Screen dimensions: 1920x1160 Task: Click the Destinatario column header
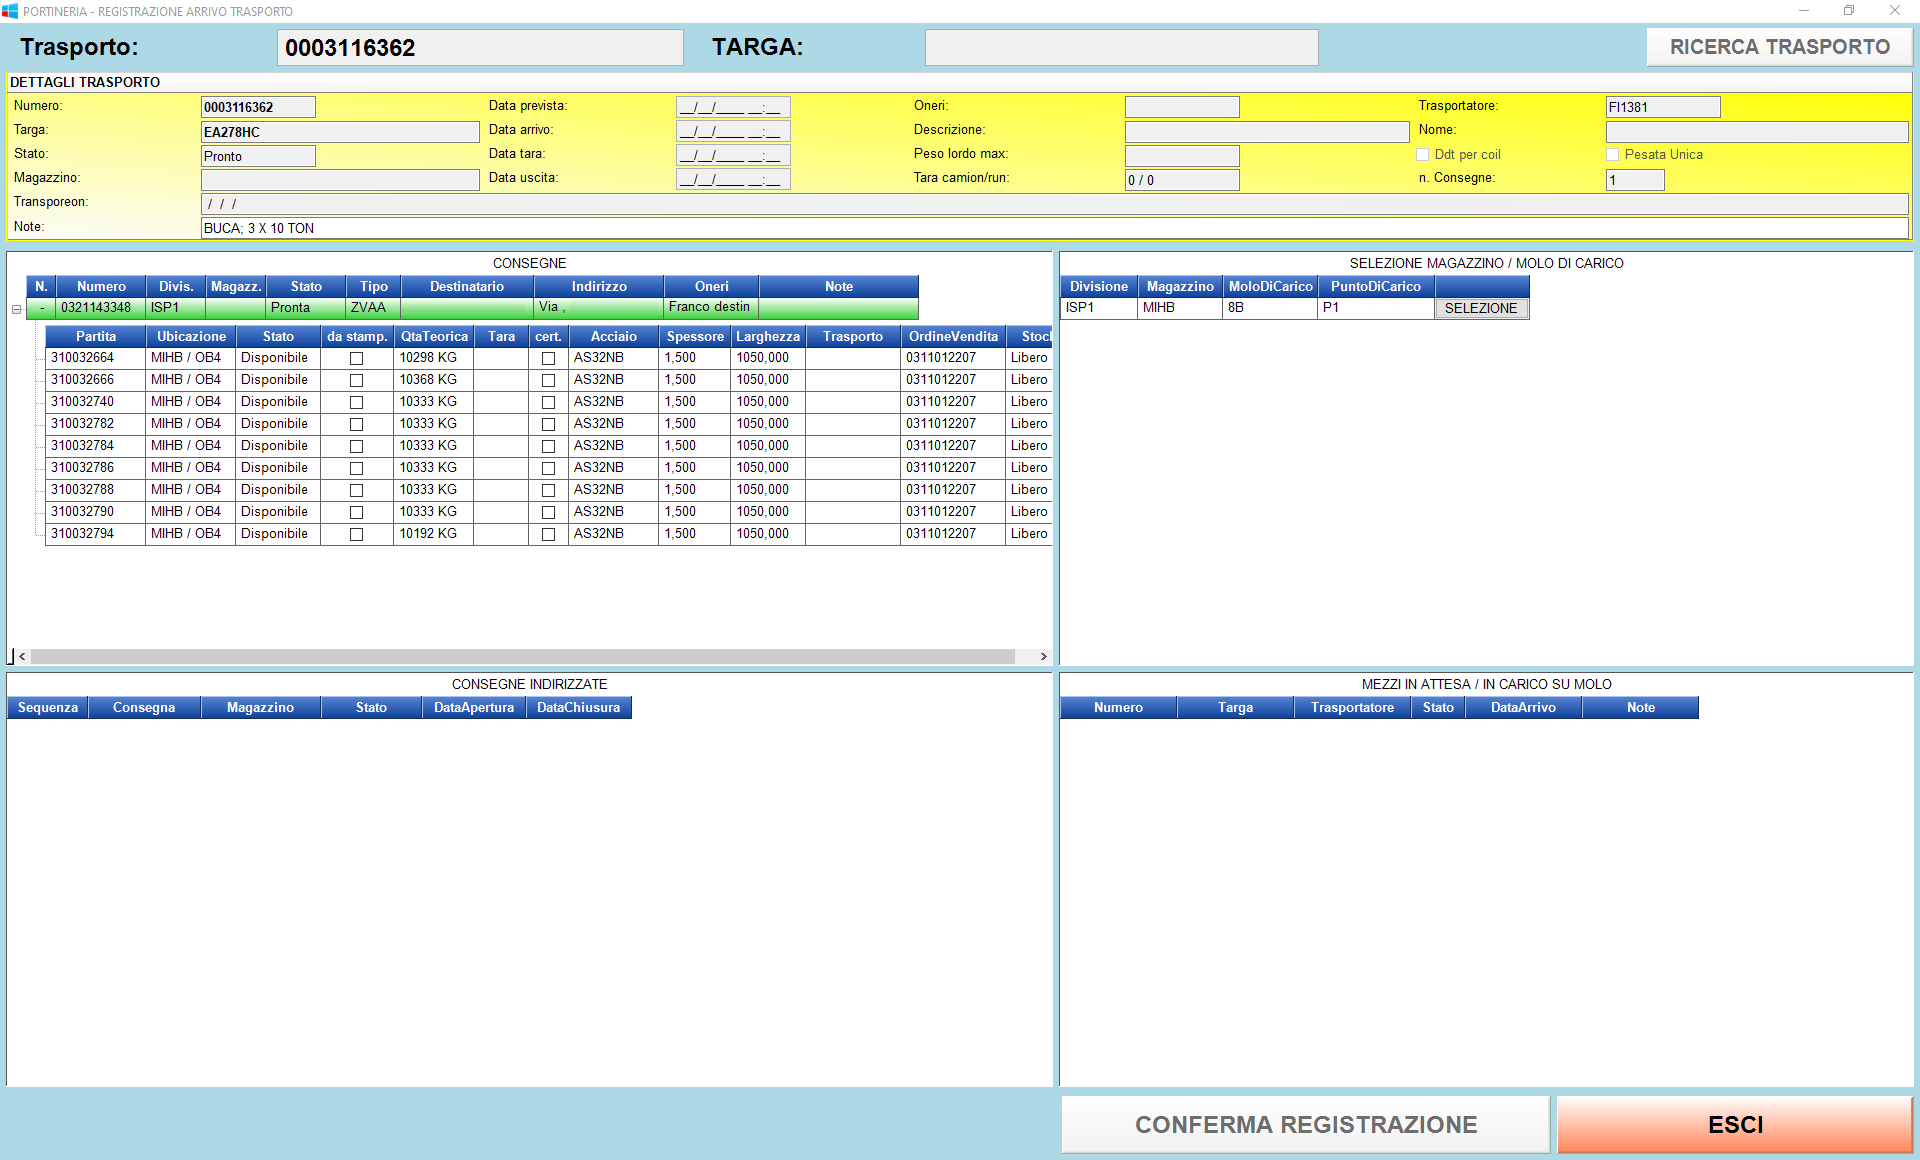(x=467, y=286)
